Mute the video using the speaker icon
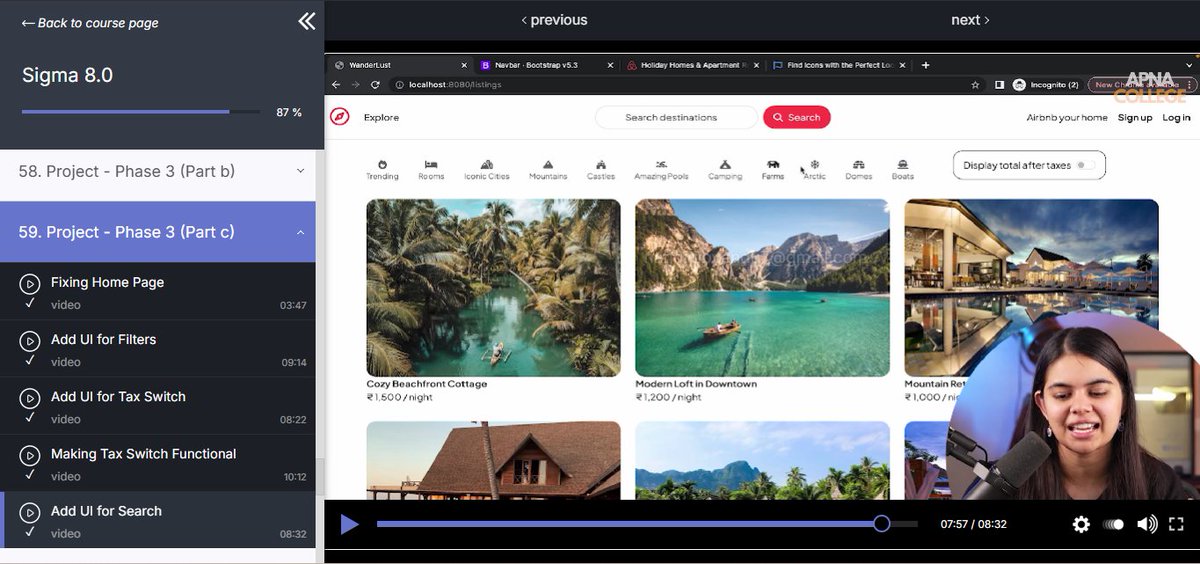1200x564 pixels. (1147, 524)
